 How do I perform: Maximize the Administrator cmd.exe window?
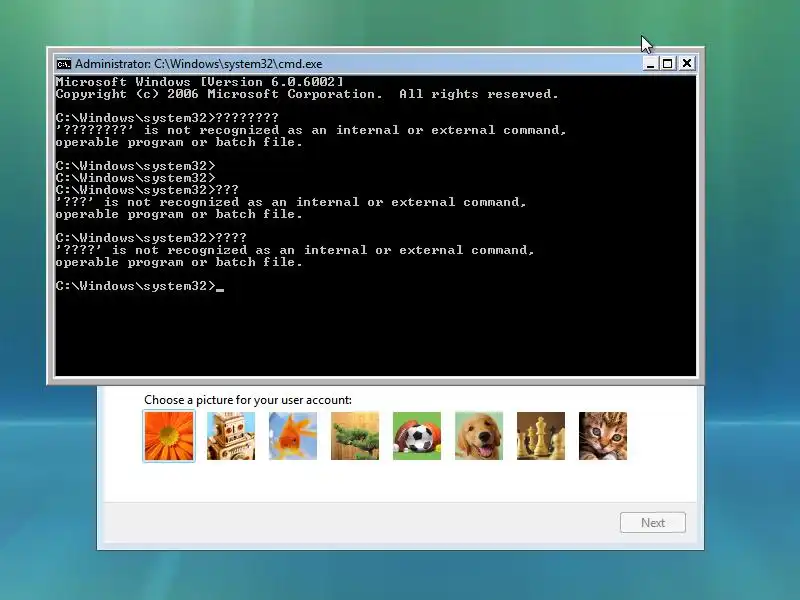(667, 63)
